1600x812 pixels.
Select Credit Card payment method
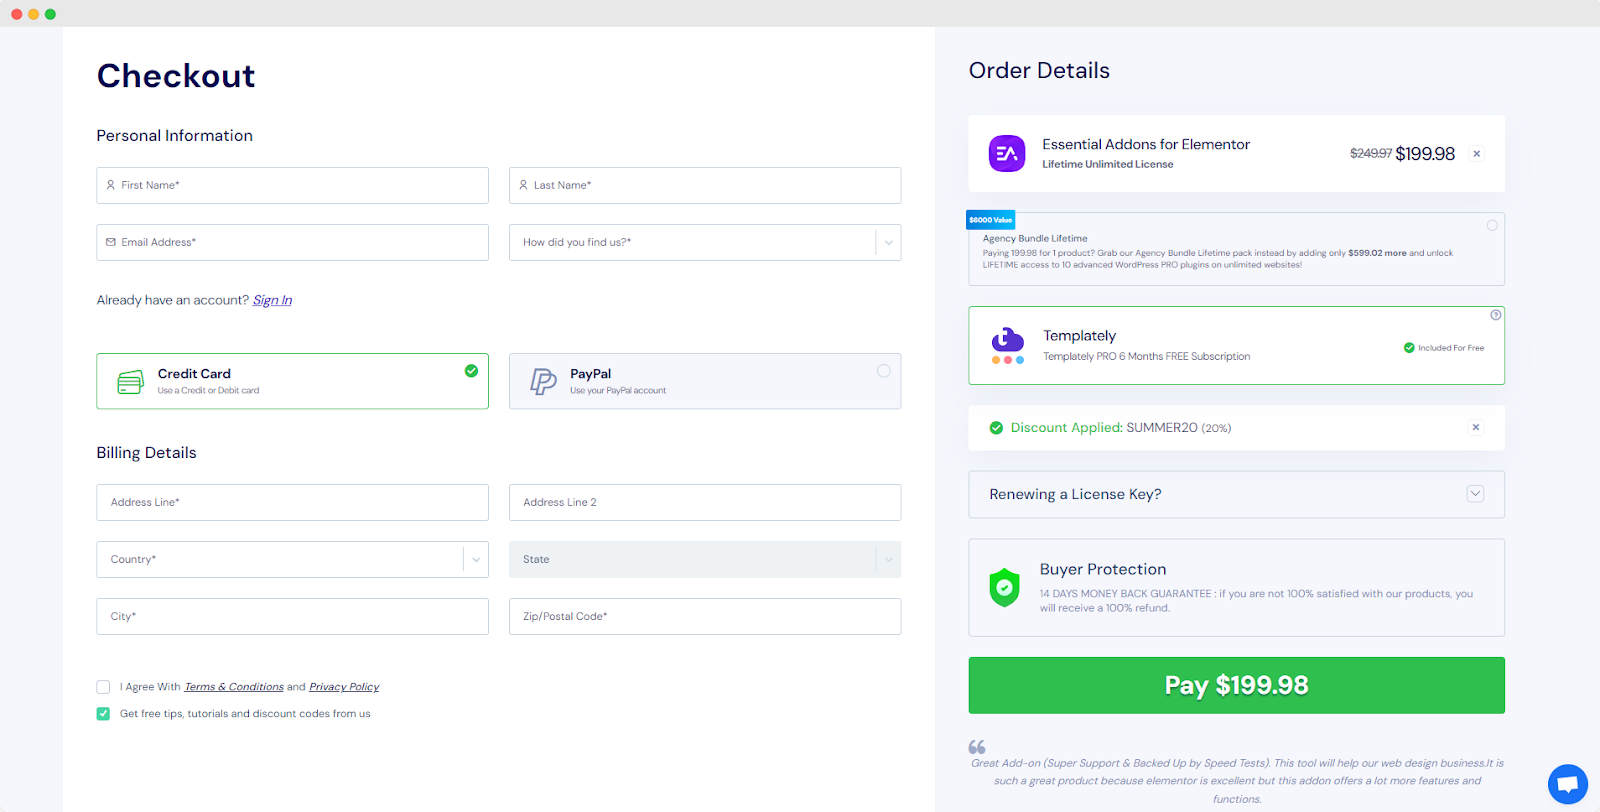292,381
